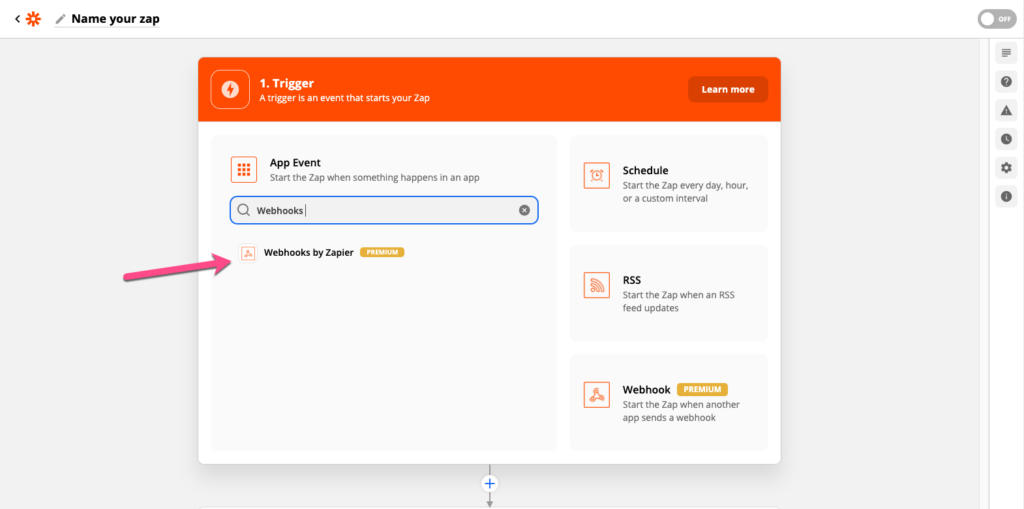
Task: Choose the Webhook trigger card
Action: click(669, 402)
